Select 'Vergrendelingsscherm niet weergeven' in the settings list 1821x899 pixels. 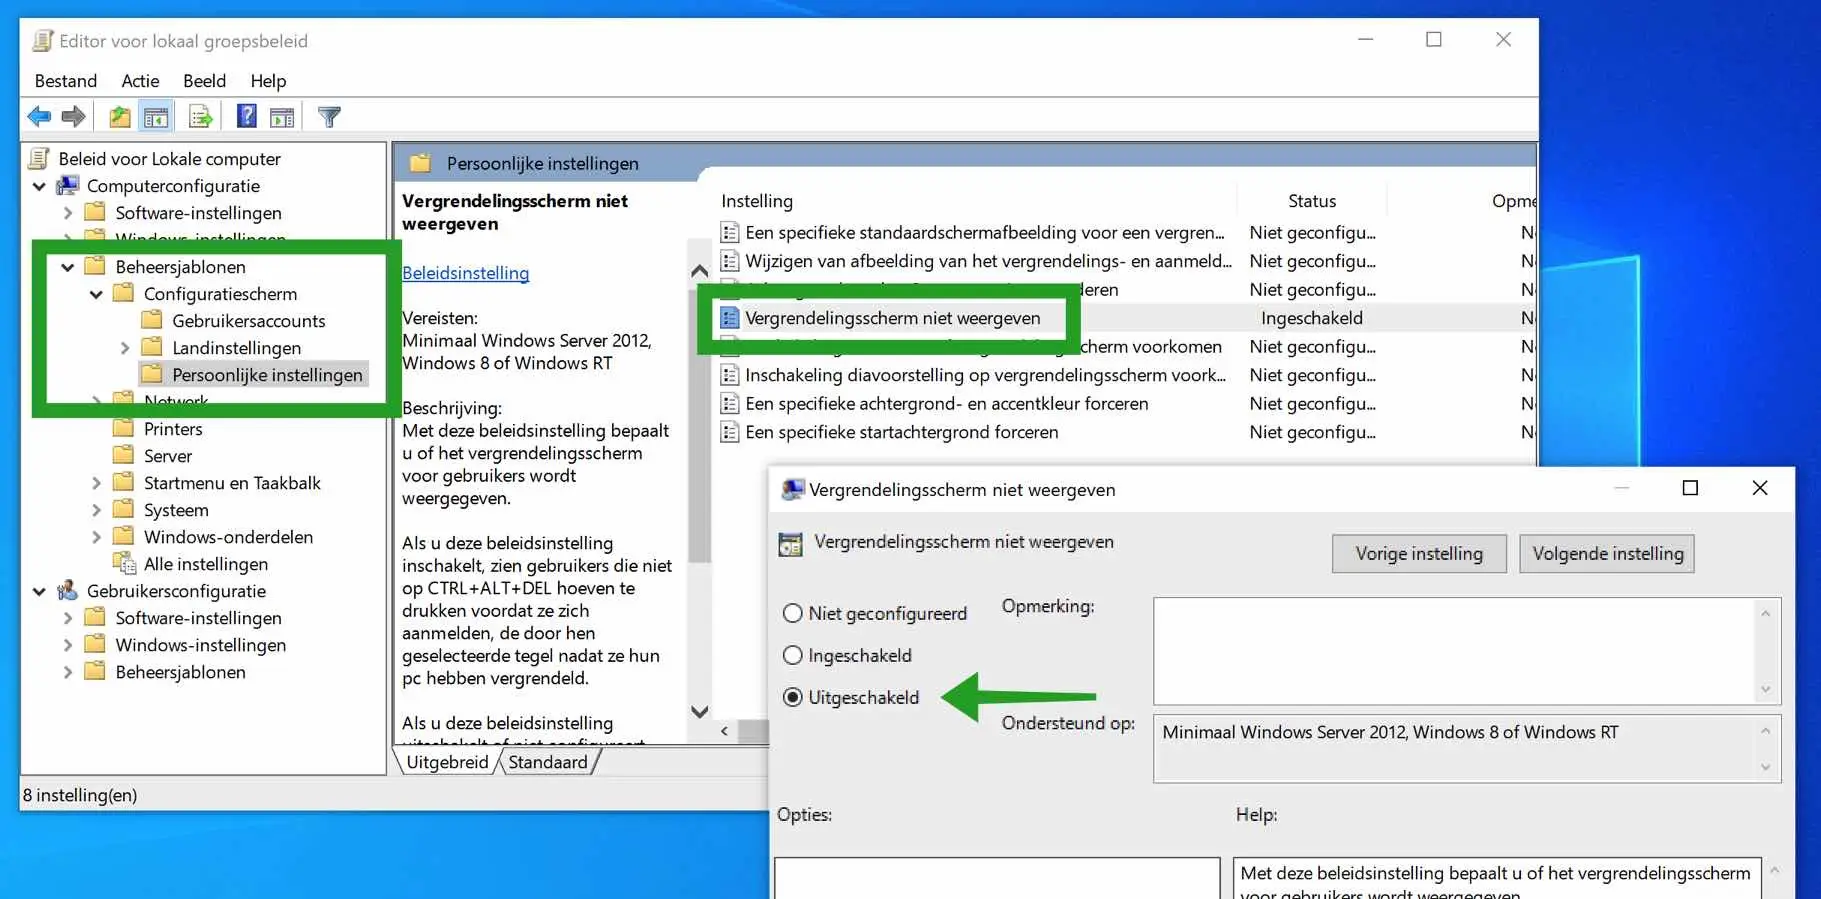pyautogui.click(x=892, y=318)
